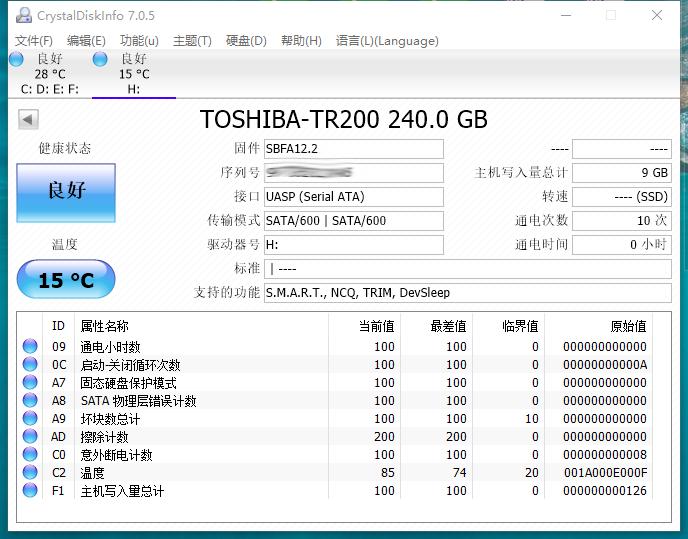
Task: Click the threshold value 10 in A9 row
Action: (532, 419)
